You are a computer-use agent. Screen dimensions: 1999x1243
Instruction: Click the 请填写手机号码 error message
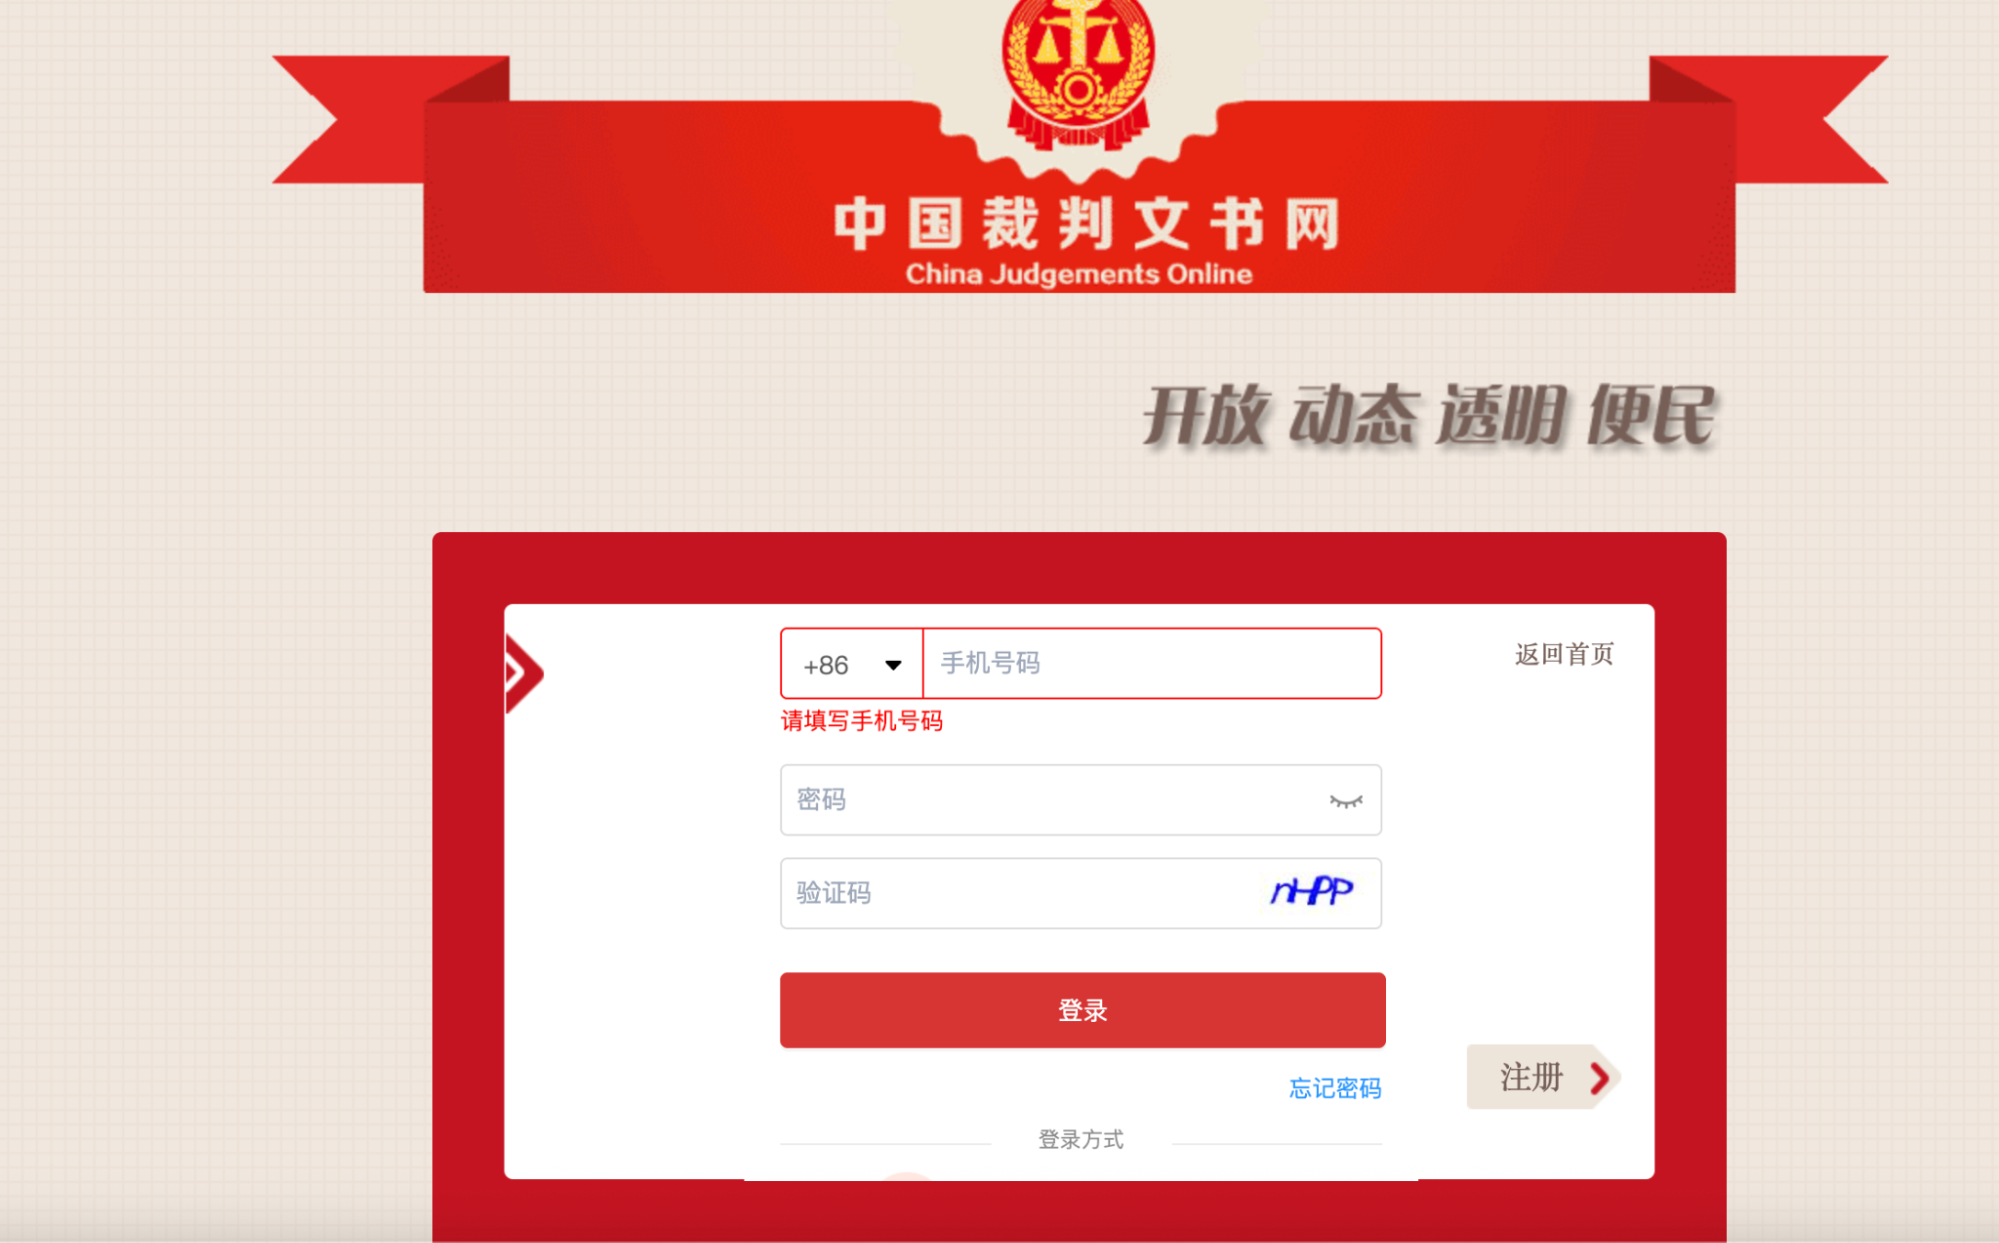(862, 721)
